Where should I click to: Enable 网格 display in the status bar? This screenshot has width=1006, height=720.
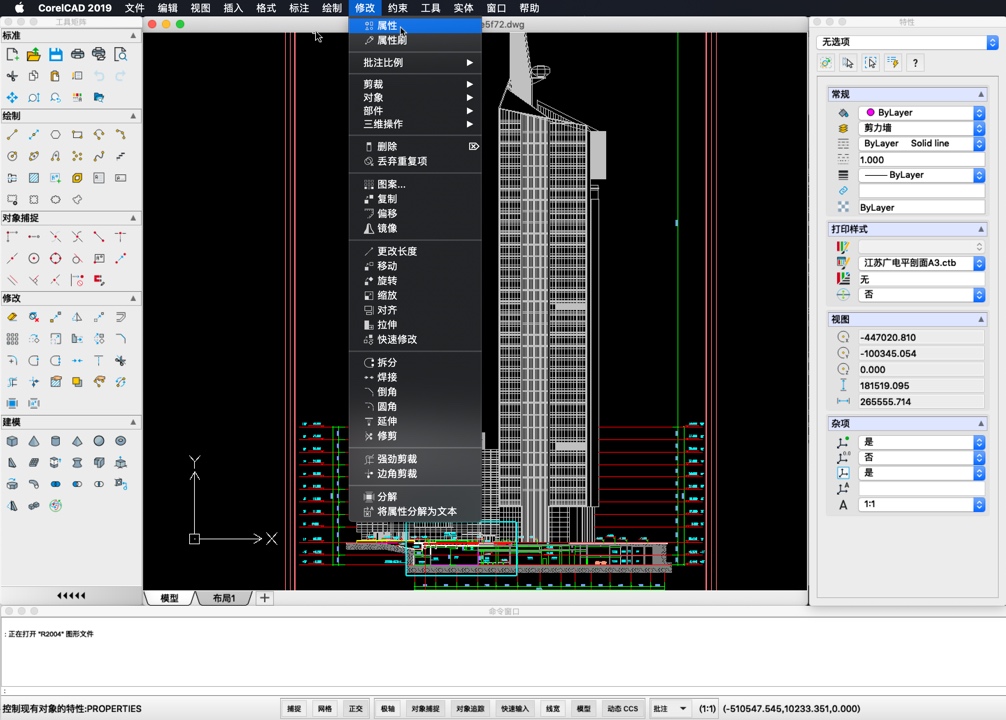click(324, 707)
